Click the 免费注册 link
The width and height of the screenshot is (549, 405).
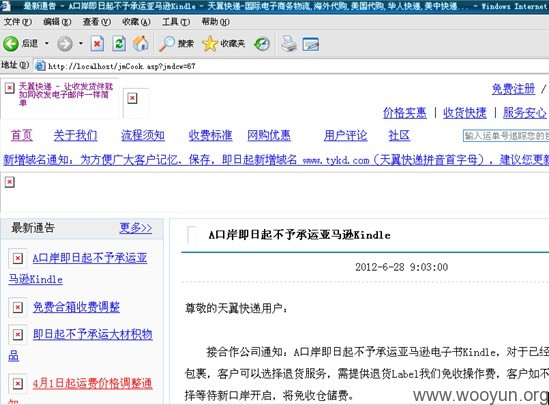(x=513, y=89)
